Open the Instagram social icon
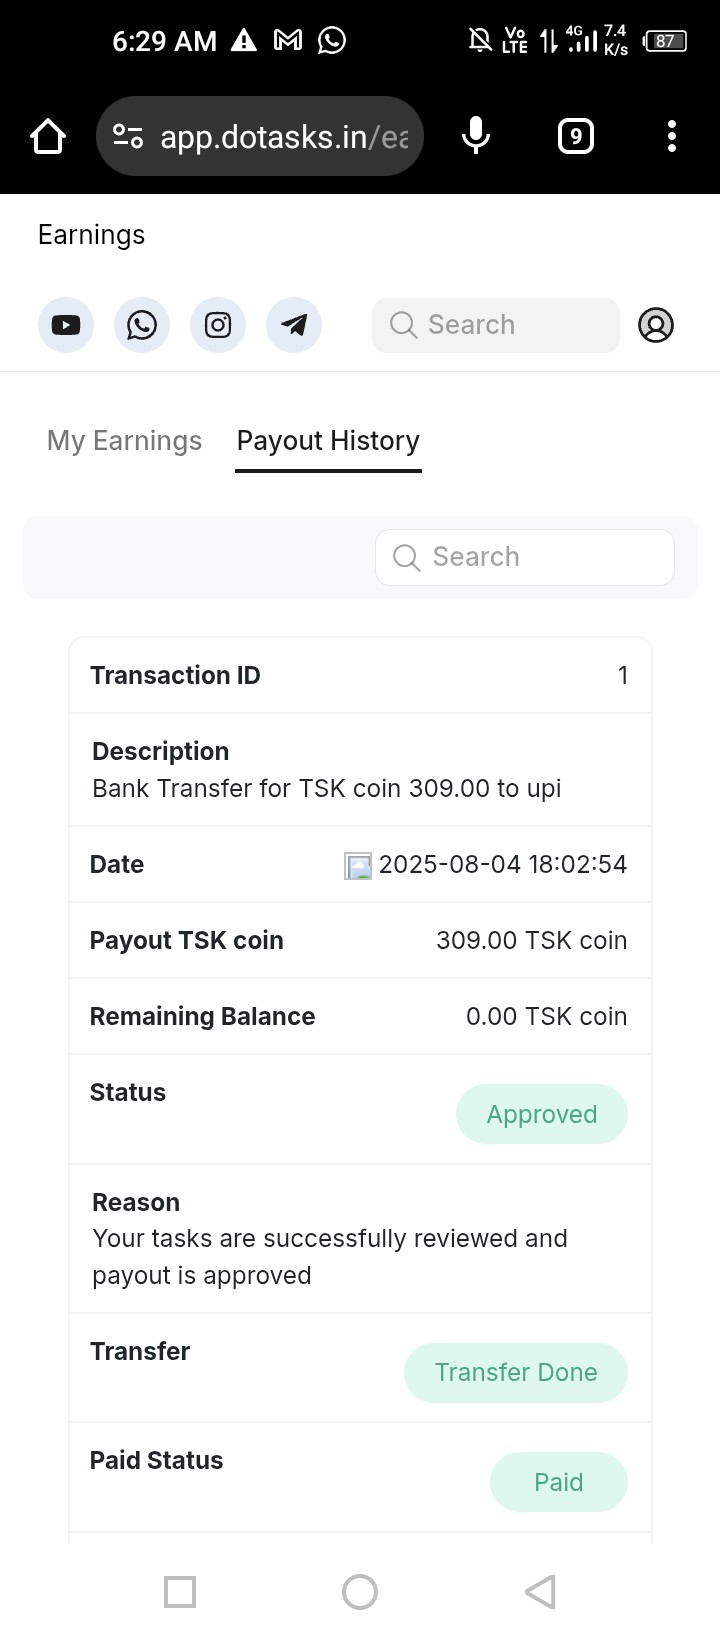The image size is (720, 1640). click(218, 325)
